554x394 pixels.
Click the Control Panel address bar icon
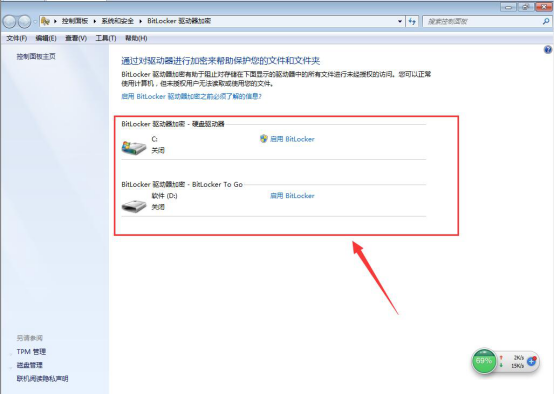click(x=45, y=21)
